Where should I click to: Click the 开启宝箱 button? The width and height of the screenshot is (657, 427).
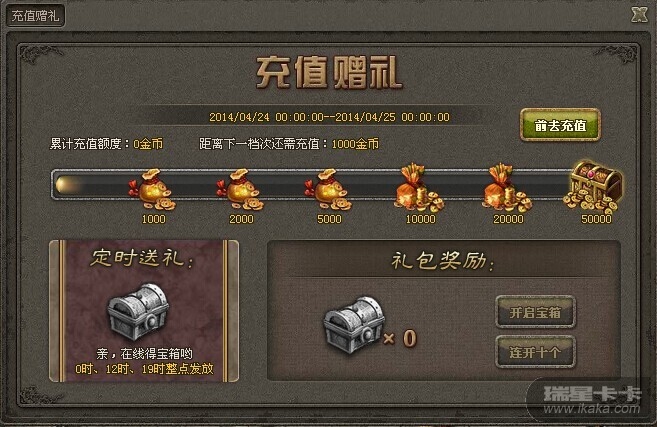535,312
